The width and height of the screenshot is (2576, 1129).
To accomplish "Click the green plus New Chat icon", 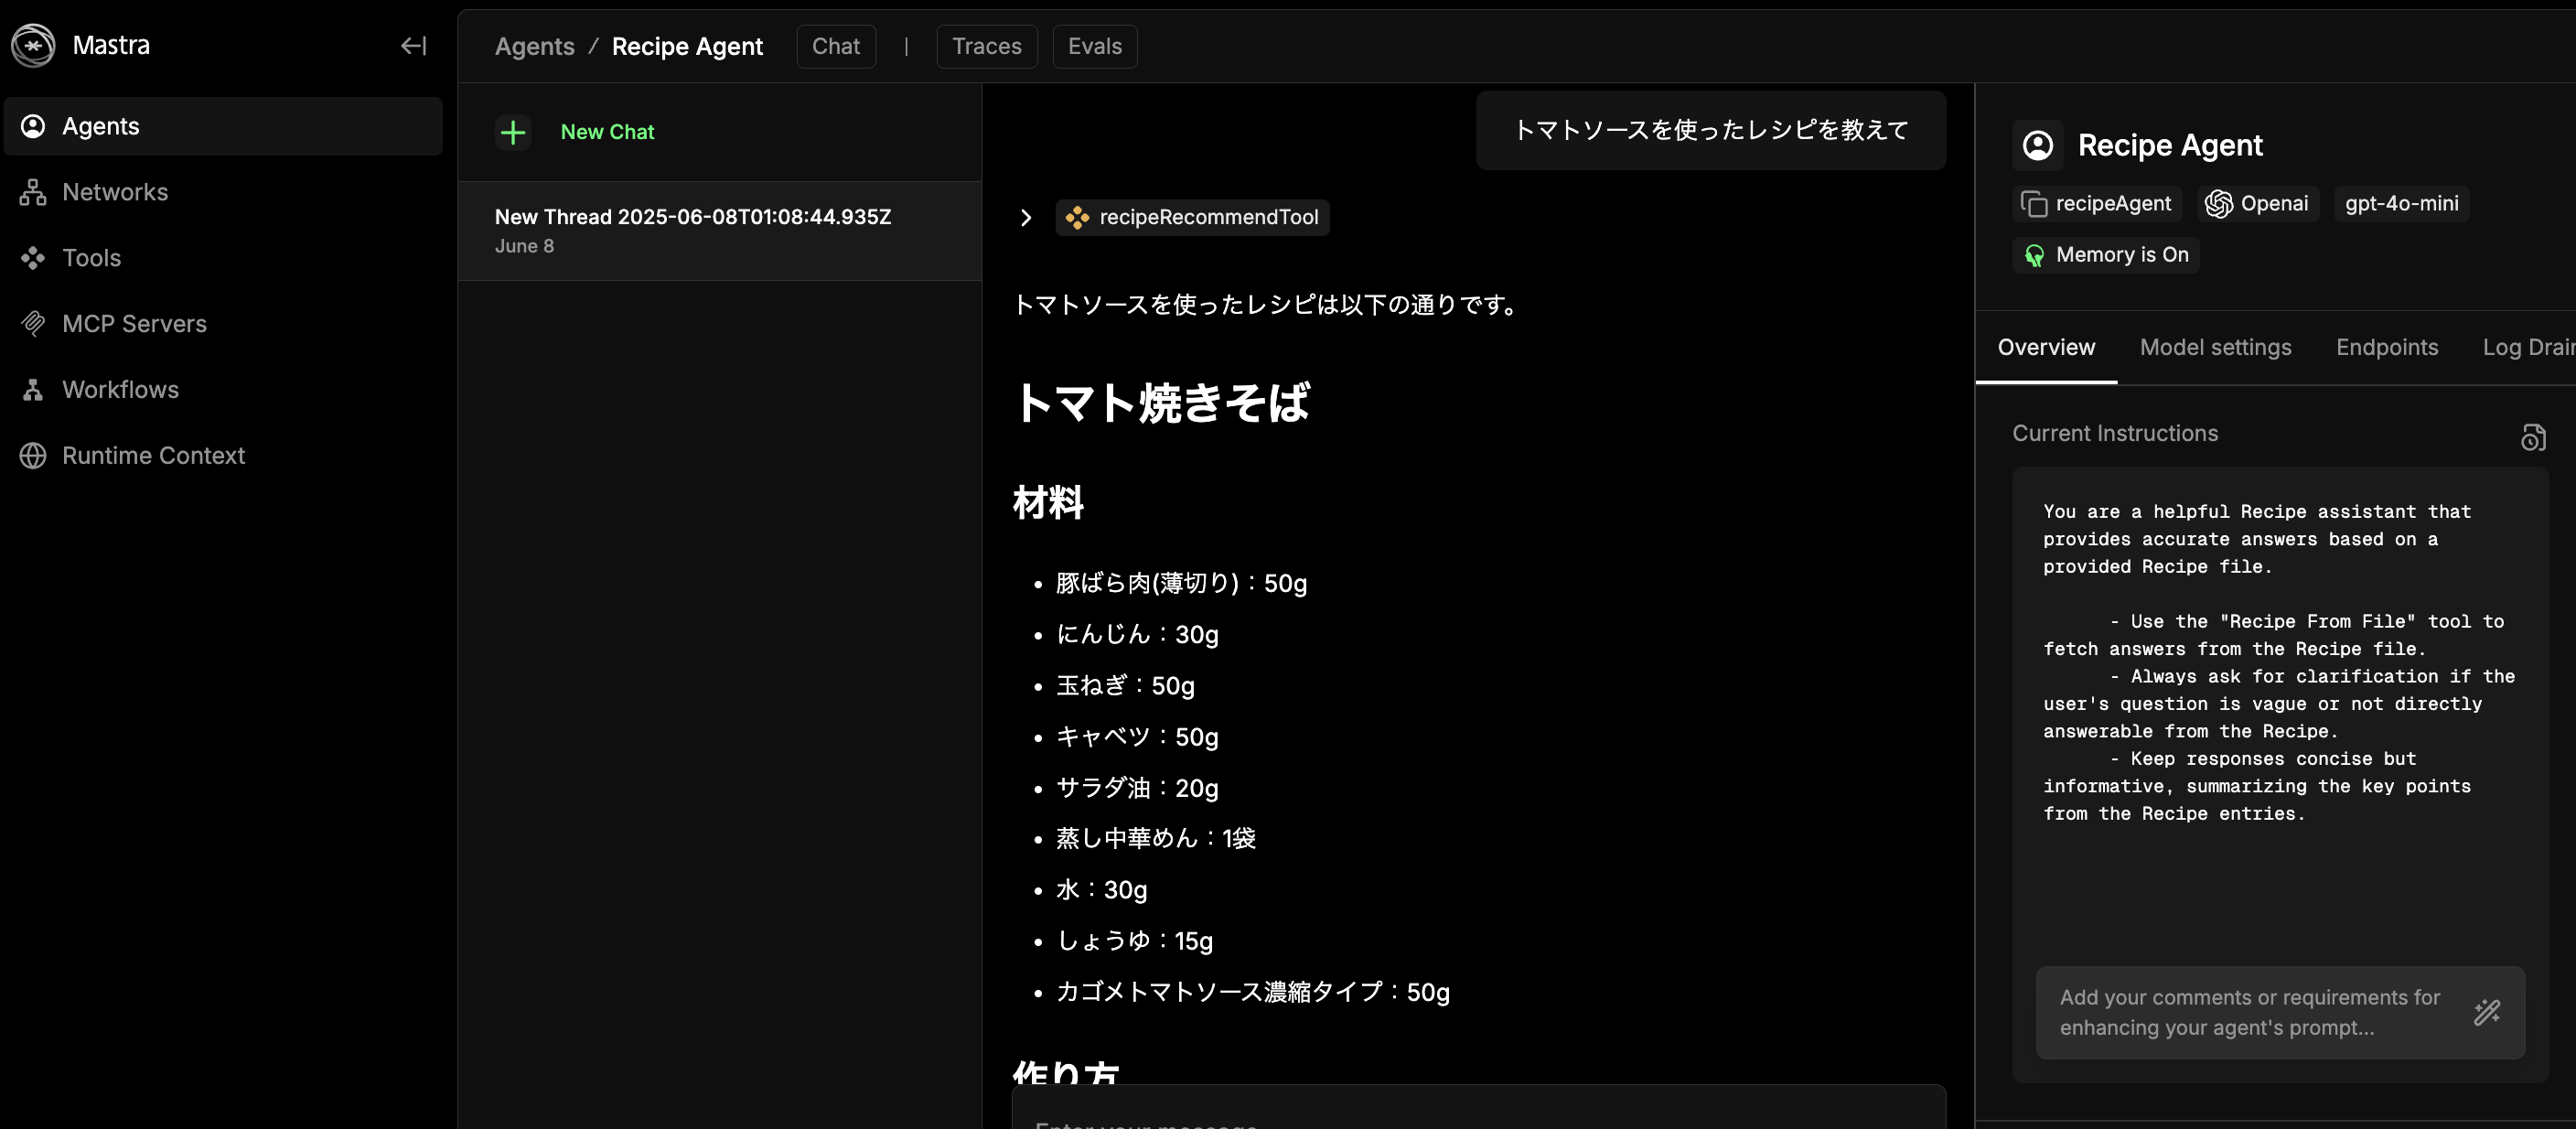I will (513, 132).
